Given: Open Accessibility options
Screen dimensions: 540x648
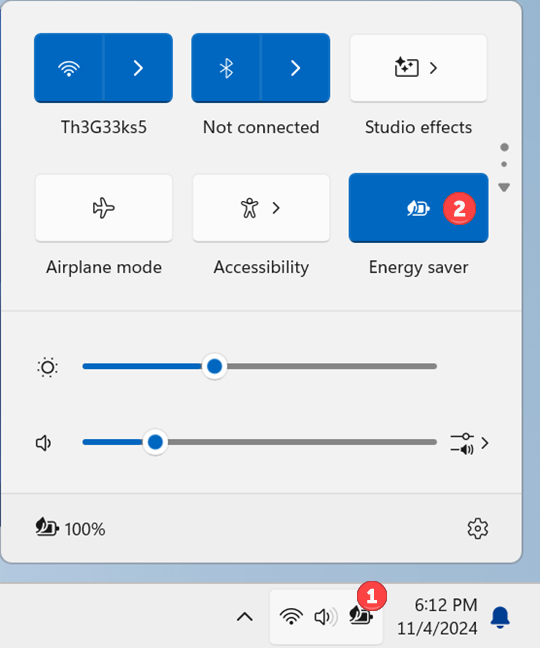Looking at the screenshot, I should point(261,208).
